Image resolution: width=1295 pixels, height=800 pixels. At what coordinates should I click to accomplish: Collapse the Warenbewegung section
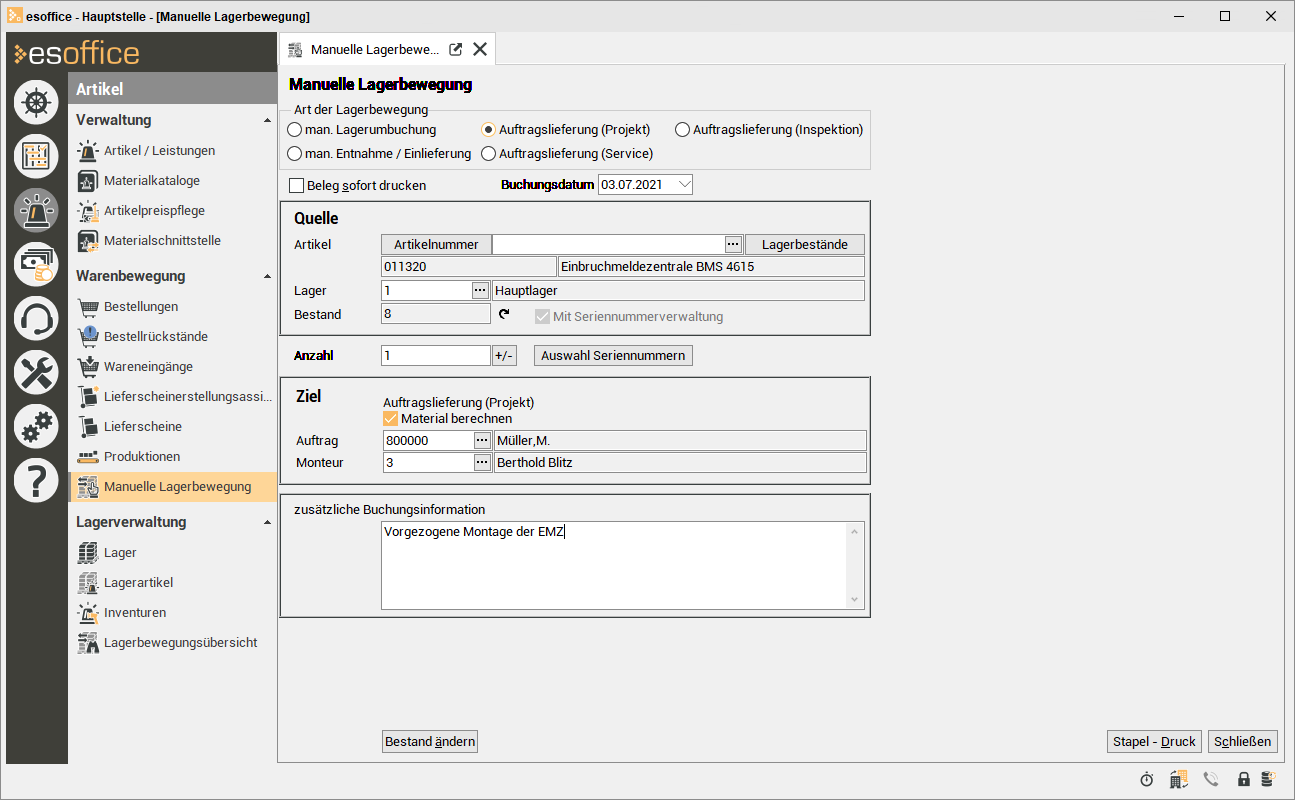[267, 277]
